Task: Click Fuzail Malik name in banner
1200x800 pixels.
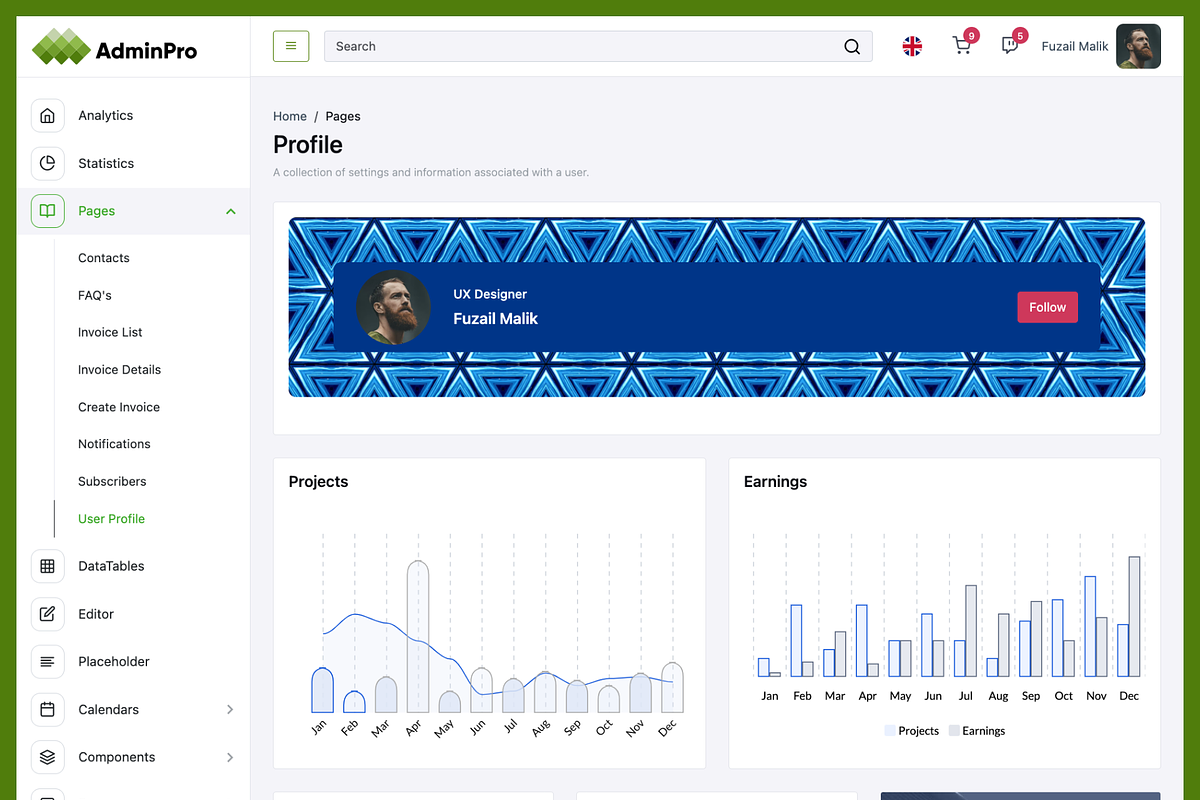Action: click(495, 319)
